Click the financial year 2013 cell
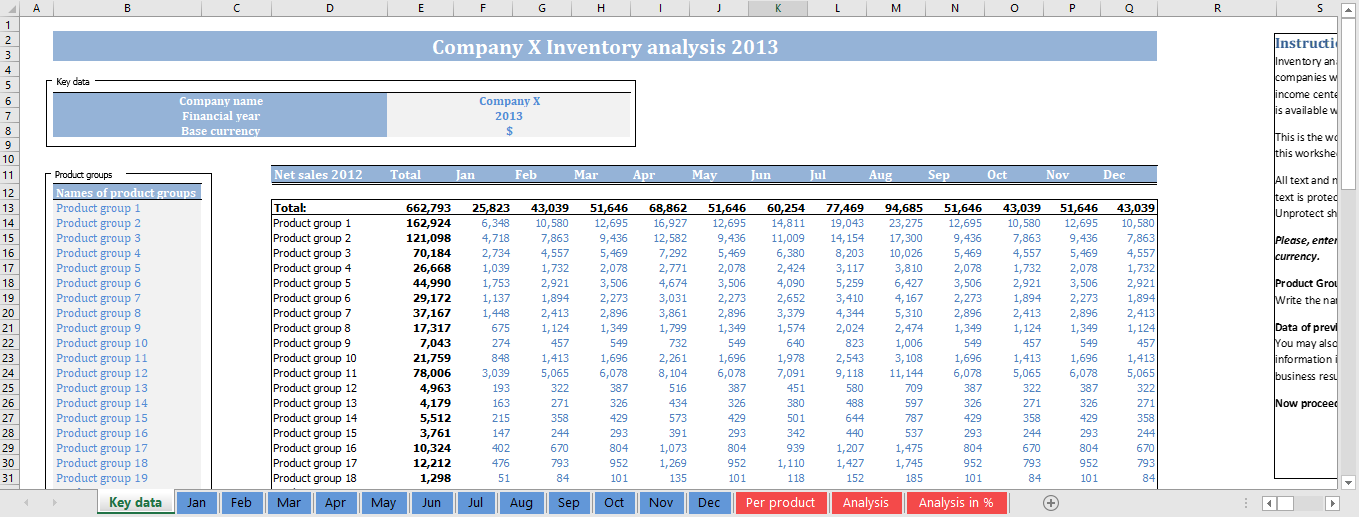This screenshot has width=1359, height=517. [x=509, y=116]
